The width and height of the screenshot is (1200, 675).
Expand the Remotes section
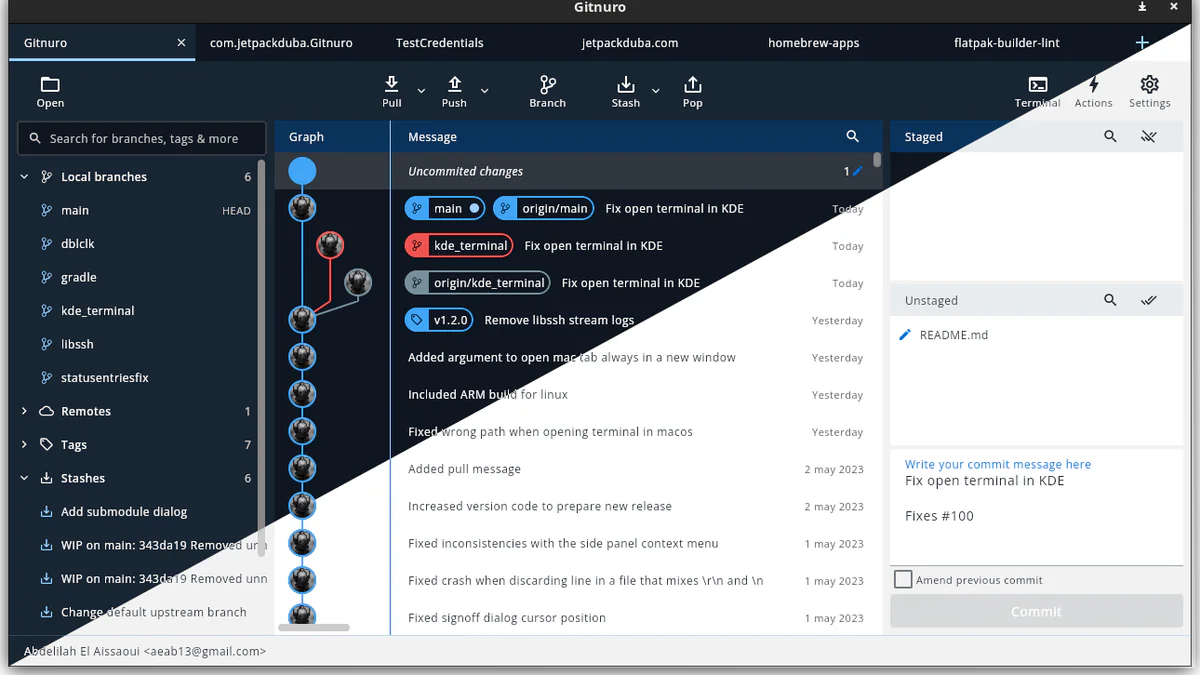tap(23, 410)
